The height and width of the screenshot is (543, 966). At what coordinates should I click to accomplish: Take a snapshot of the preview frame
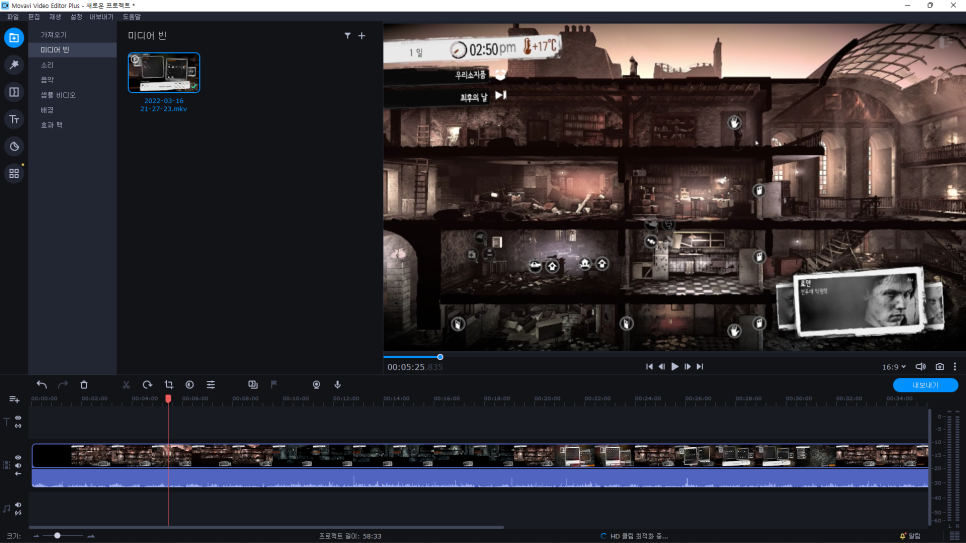pyautogui.click(x=940, y=367)
